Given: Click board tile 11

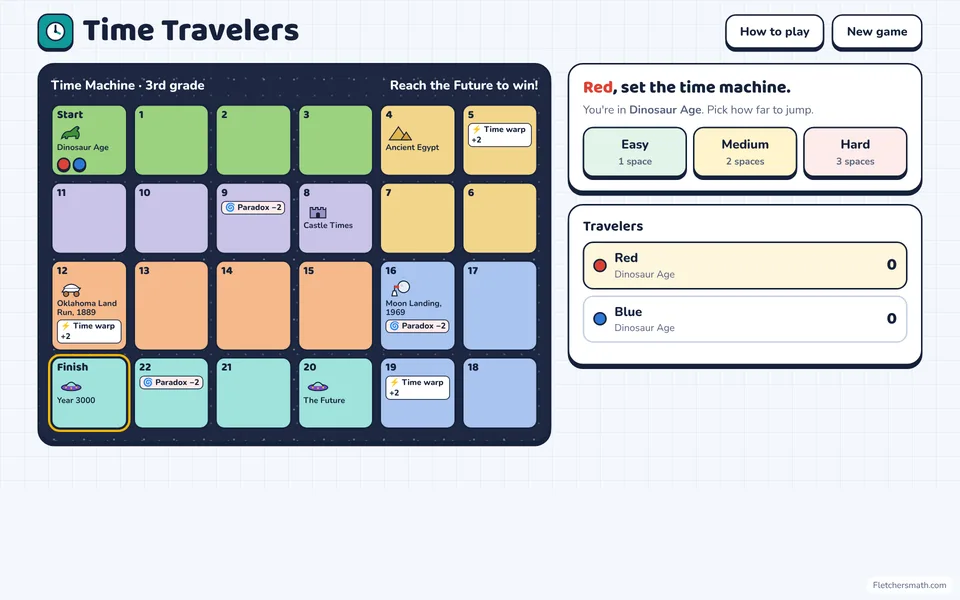Looking at the screenshot, I should click(89, 218).
